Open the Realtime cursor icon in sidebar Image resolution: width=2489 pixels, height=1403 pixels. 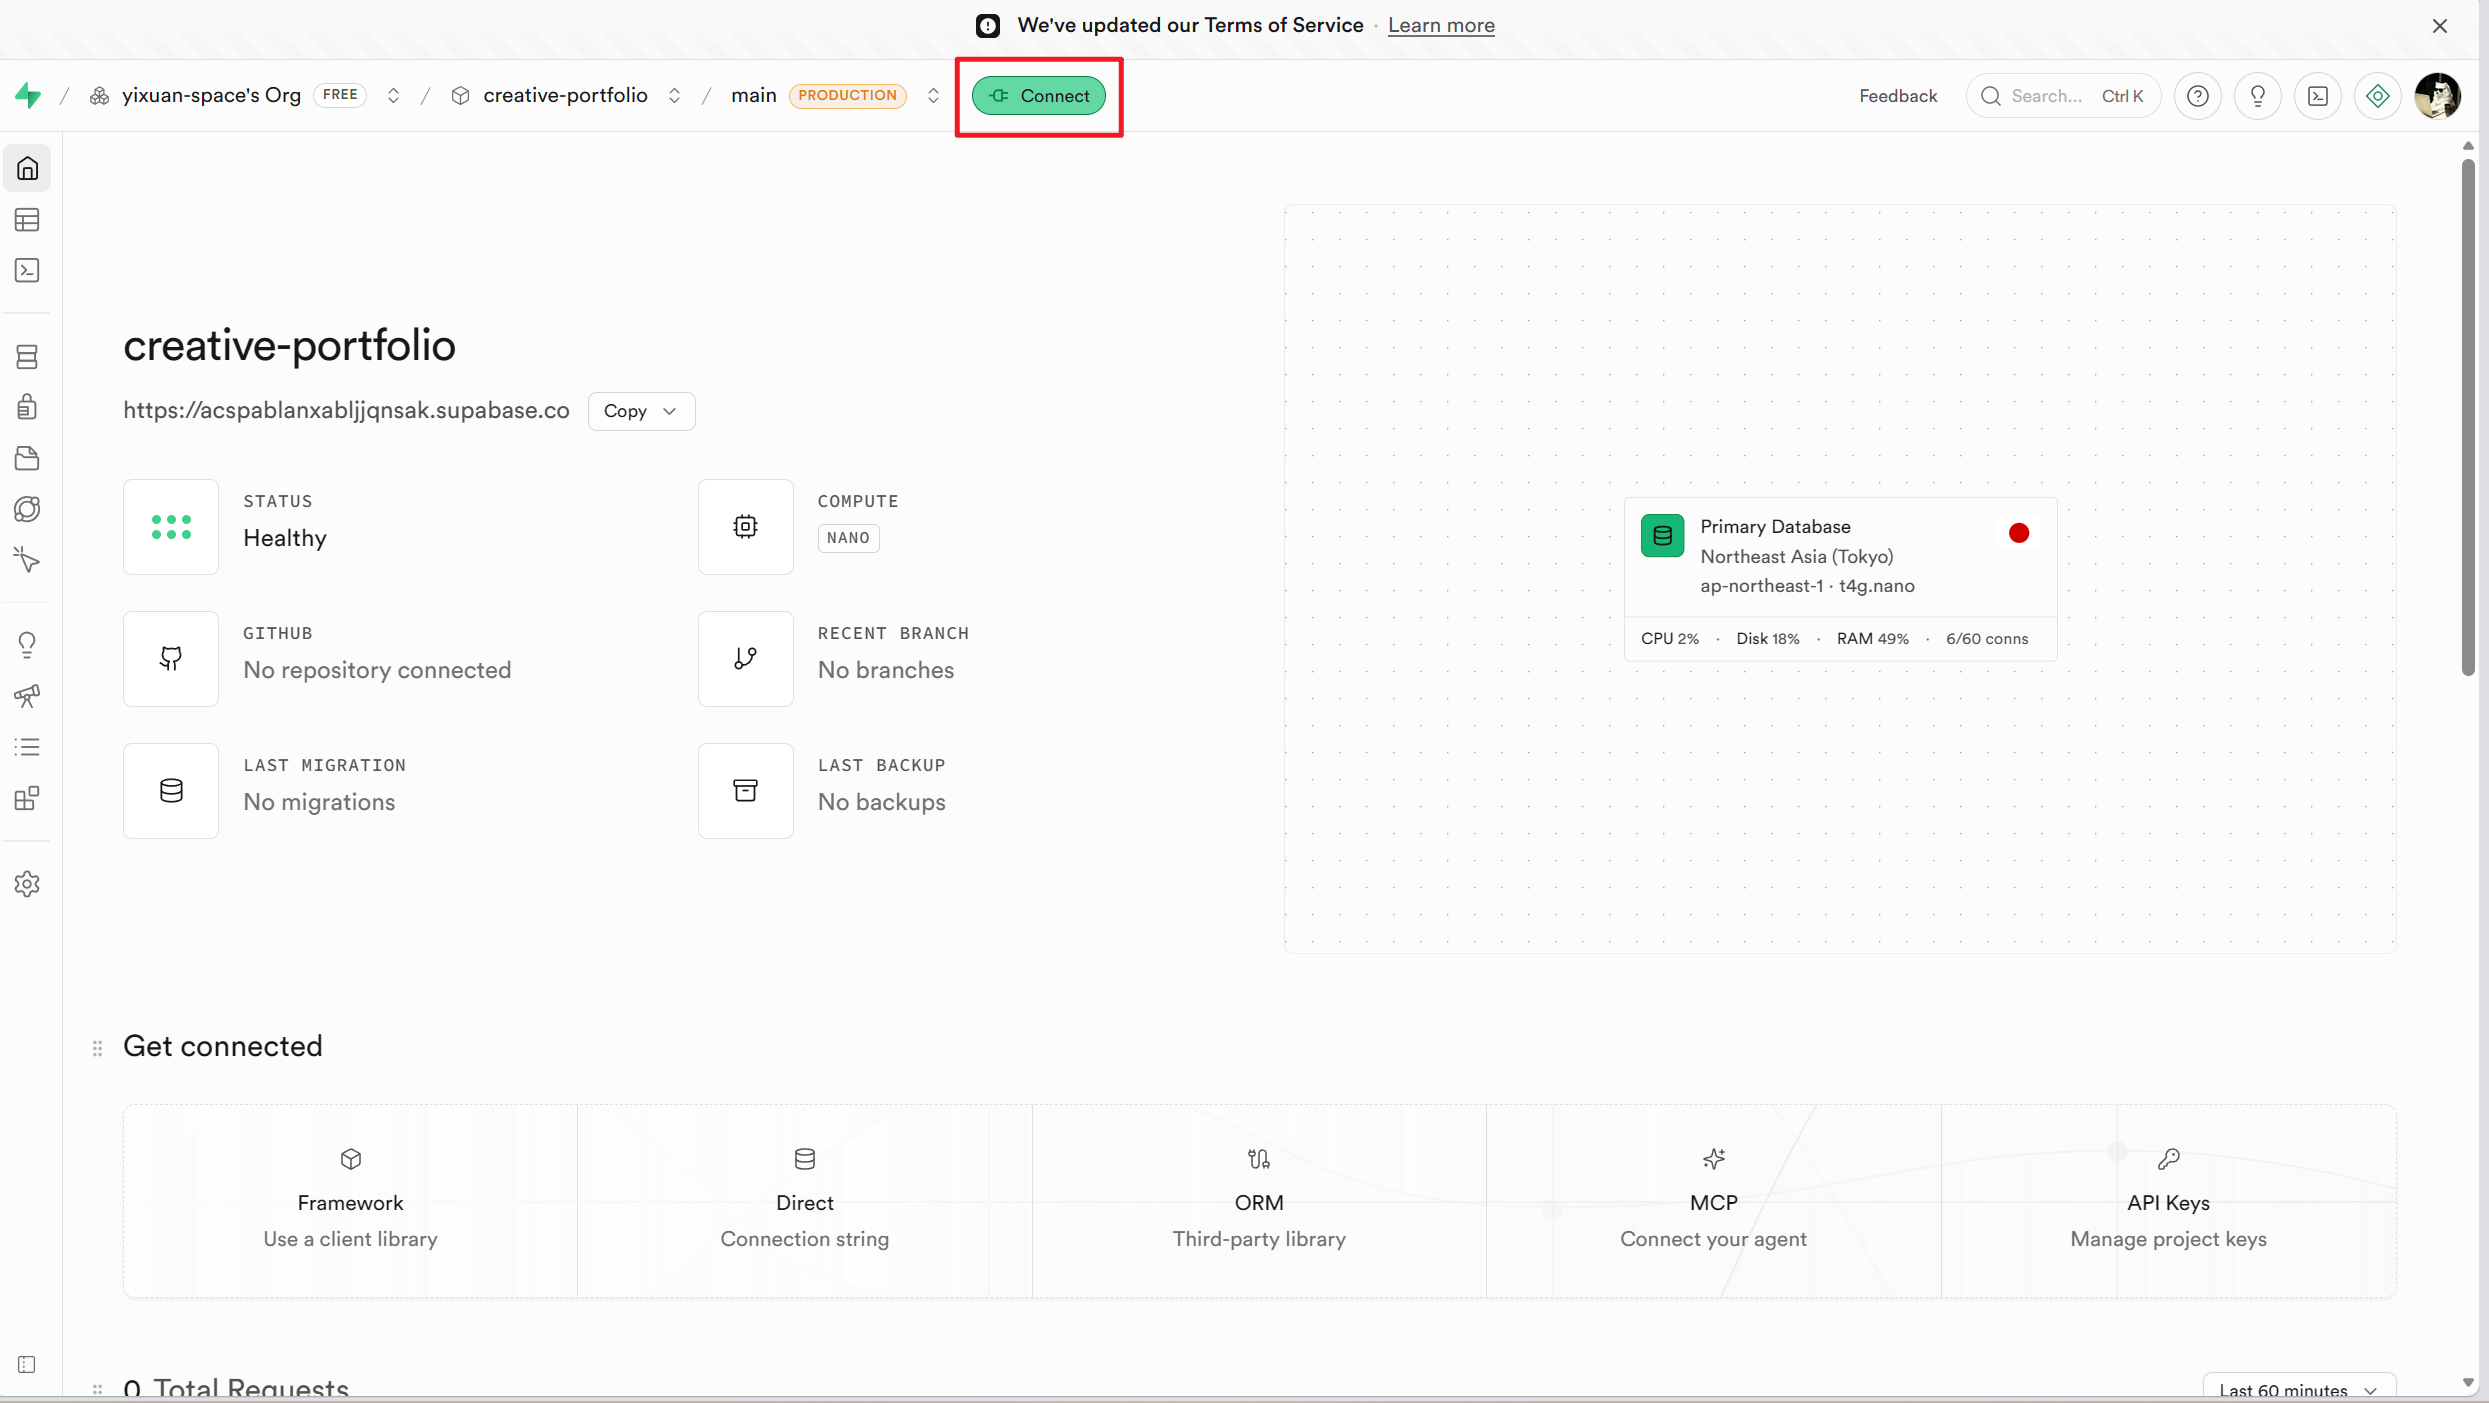pos(27,560)
